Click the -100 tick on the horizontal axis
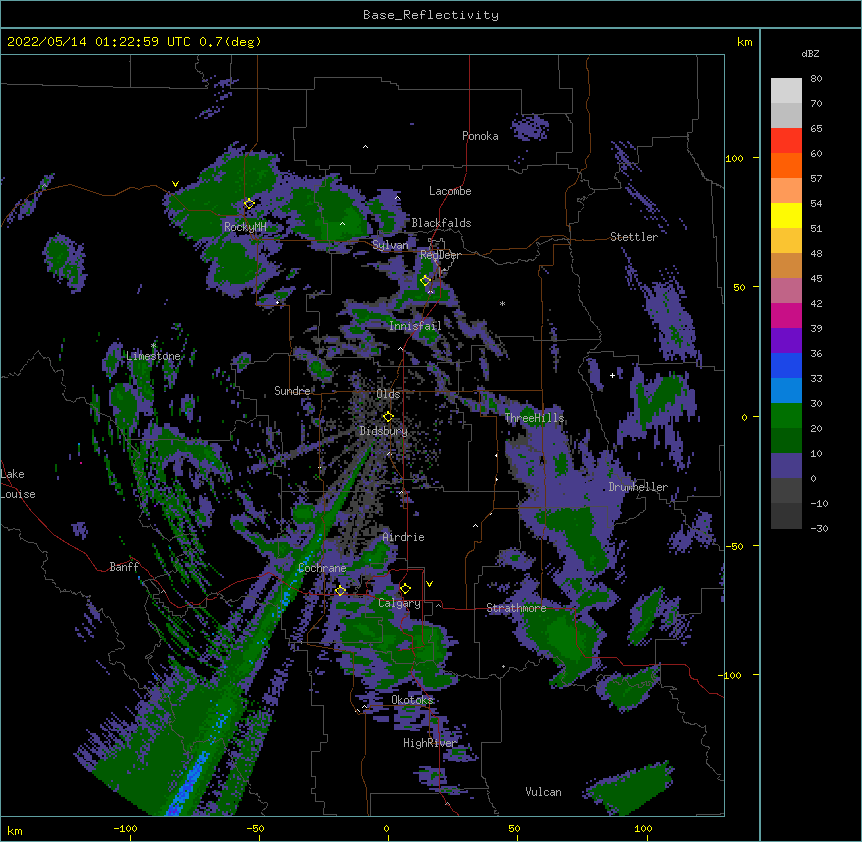 125,828
